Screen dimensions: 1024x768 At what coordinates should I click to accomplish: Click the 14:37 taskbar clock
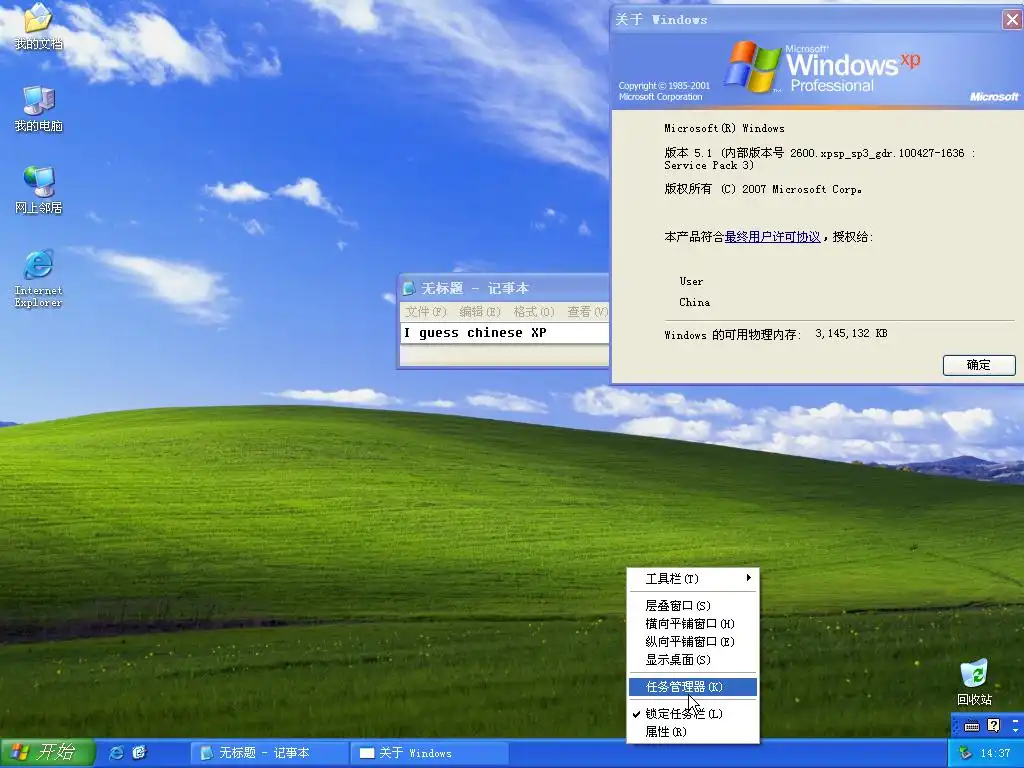[995, 753]
